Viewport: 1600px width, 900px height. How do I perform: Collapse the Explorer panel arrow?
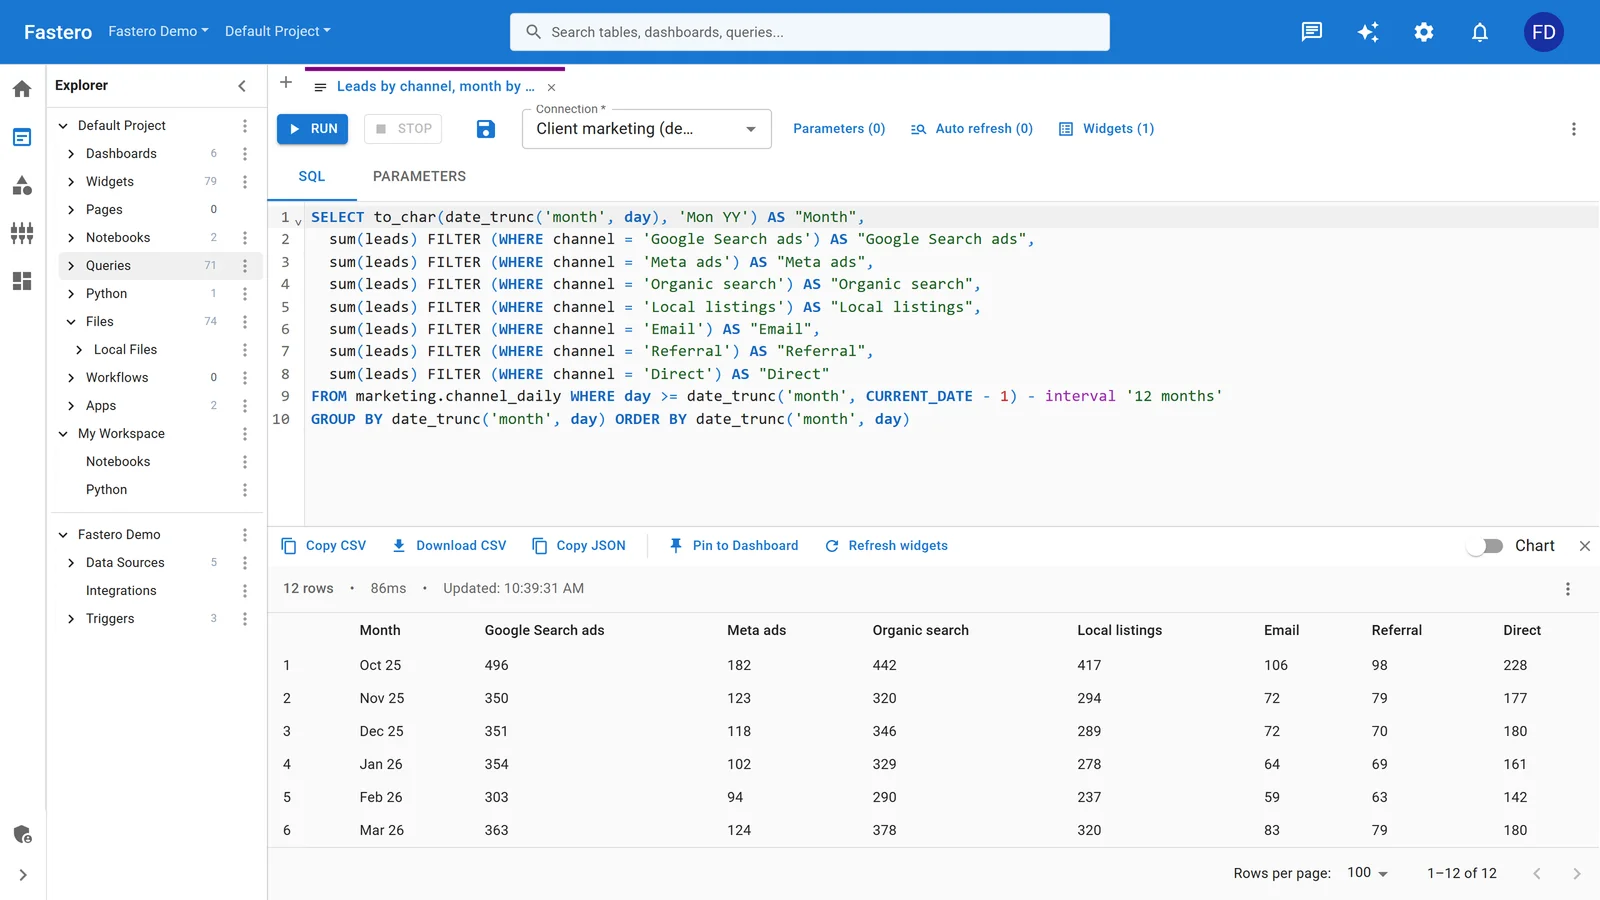click(x=242, y=86)
